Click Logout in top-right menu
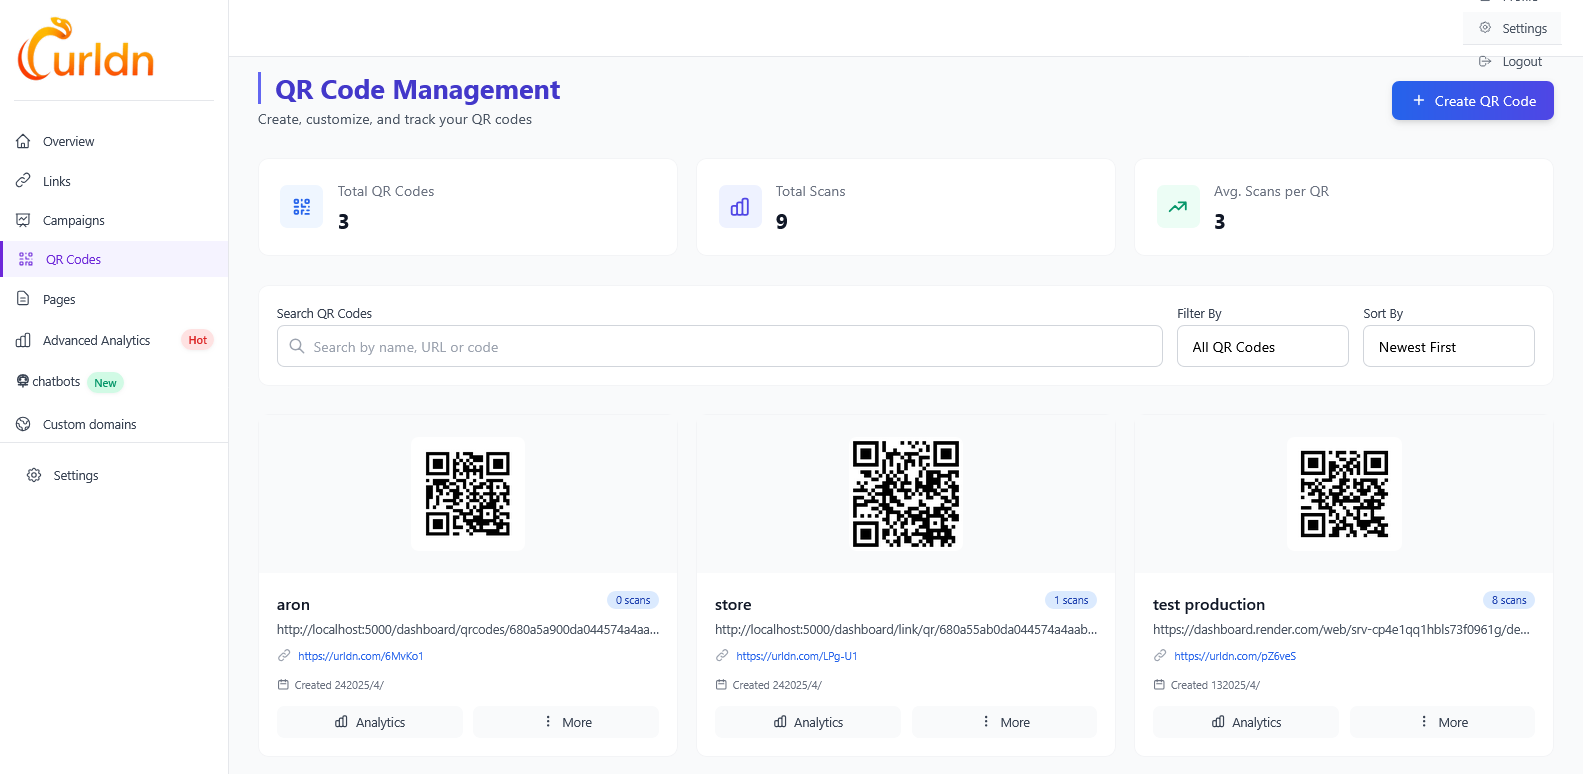The width and height of the screenshot is (1583, 774). click(x=1512, y=61)
